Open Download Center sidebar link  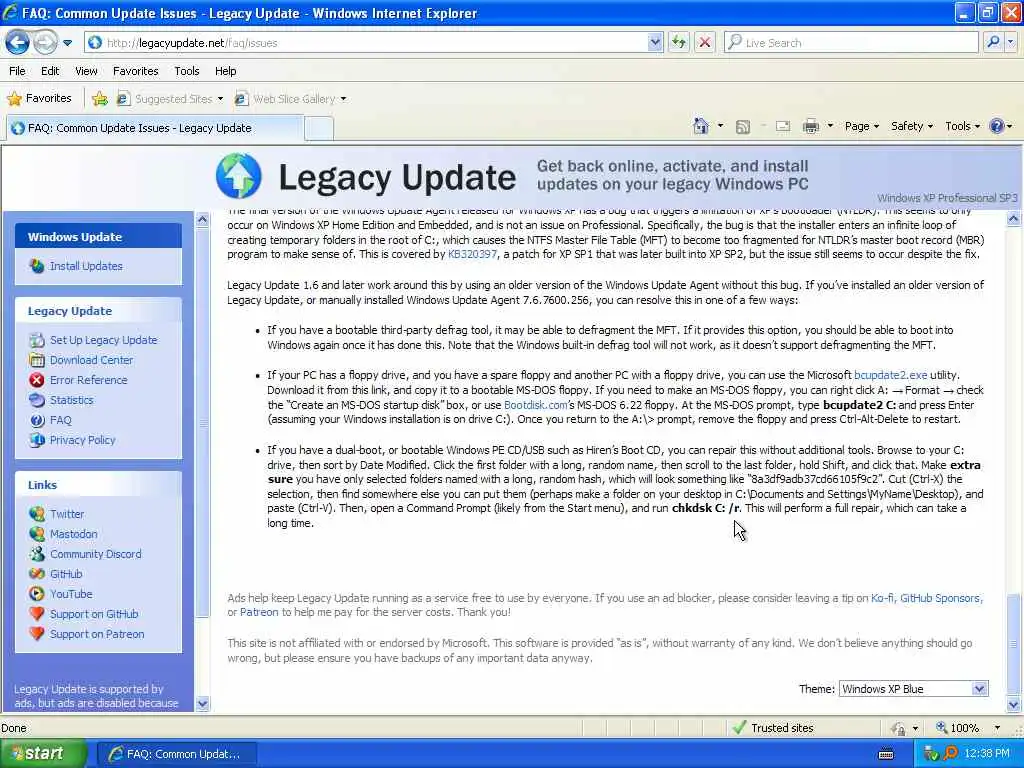91,360
